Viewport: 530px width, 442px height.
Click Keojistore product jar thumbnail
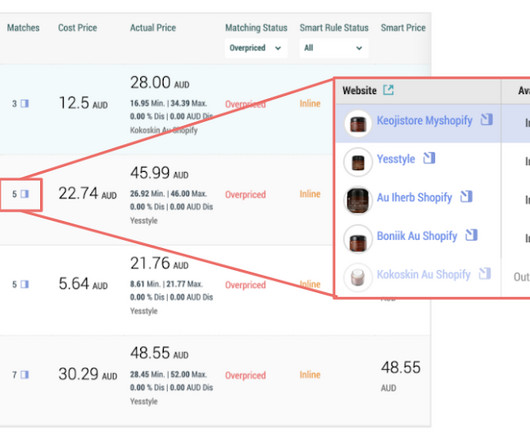pyautogui.click(x=358, y=124)
